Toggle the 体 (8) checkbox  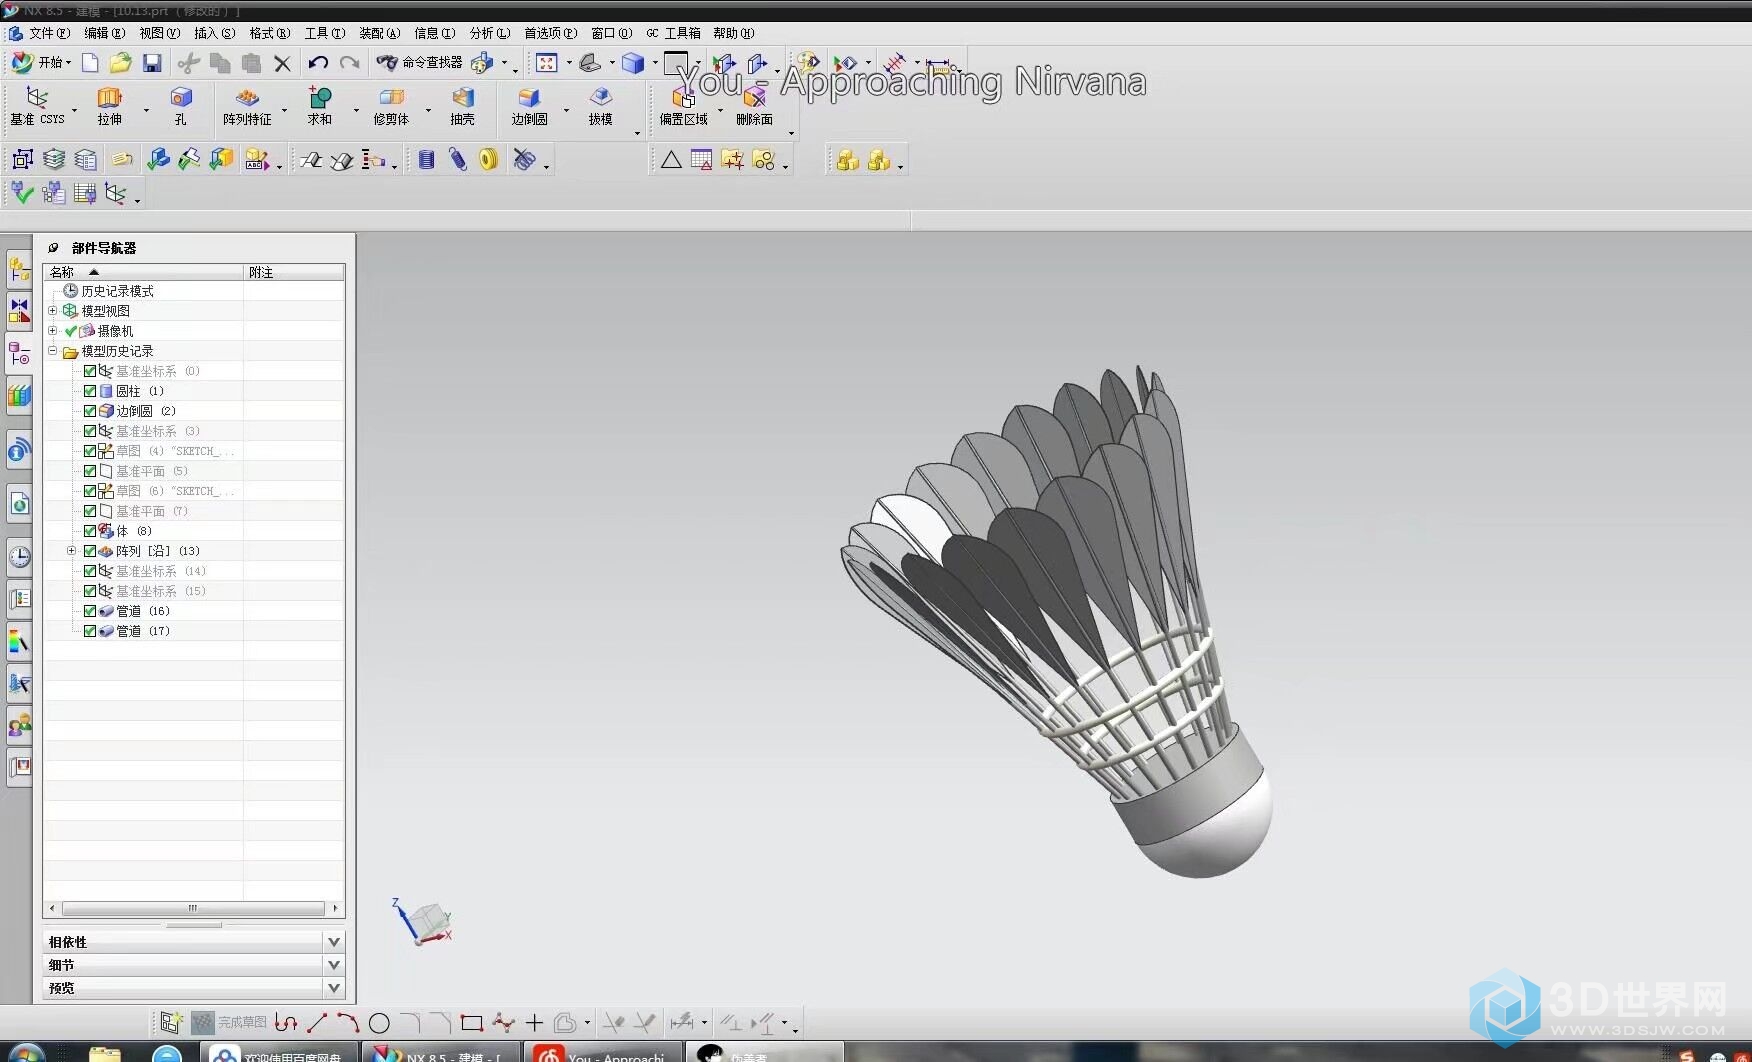[90, 531]
